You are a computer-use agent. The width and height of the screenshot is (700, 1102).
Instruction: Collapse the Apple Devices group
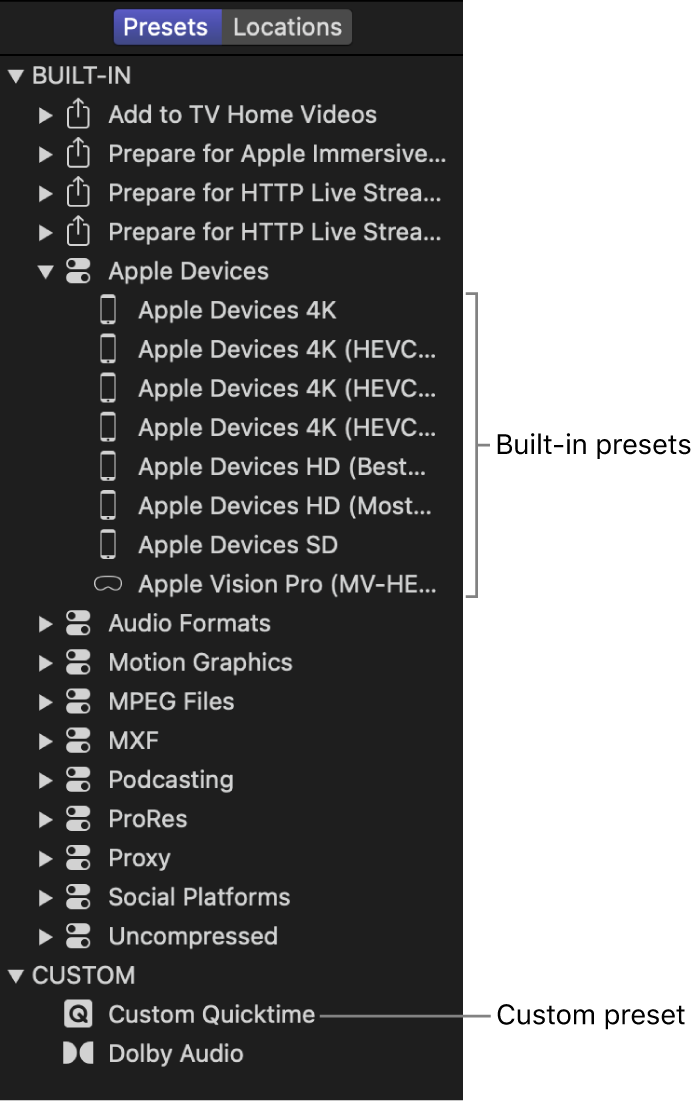[45, 271]
